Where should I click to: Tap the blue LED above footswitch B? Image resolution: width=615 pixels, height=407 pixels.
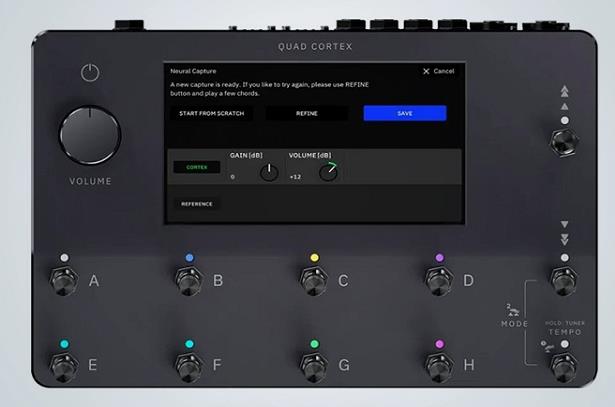pyautogui.click(x=189, y=258)
